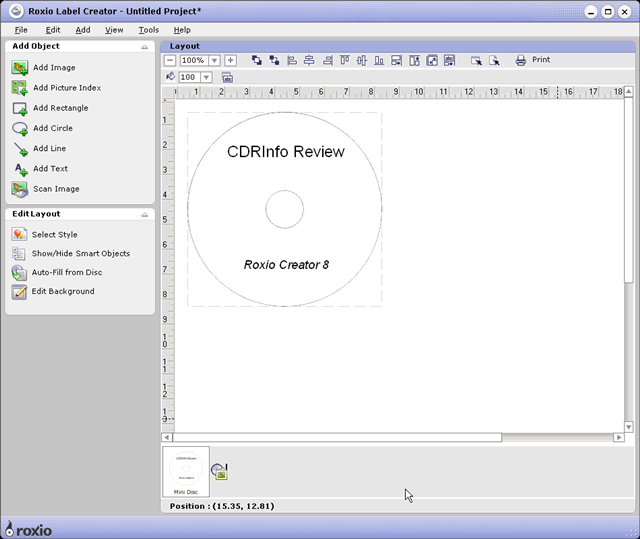Click the Show/Hide Smart Objects icon
This screenshot has width=640, height=539.
19,253
